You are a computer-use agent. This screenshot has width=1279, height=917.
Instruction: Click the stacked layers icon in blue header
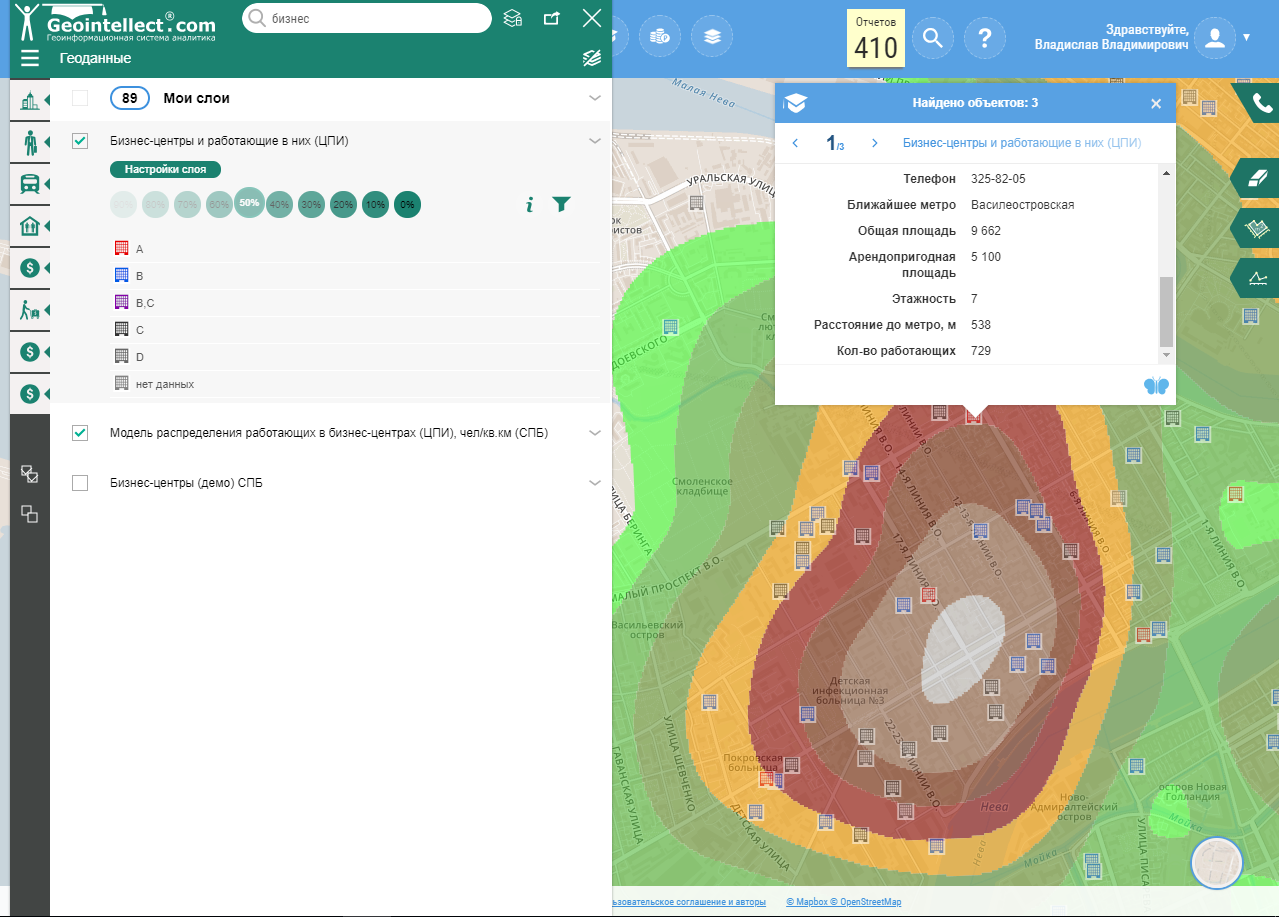pyautogui.click(x=711, y=37)
